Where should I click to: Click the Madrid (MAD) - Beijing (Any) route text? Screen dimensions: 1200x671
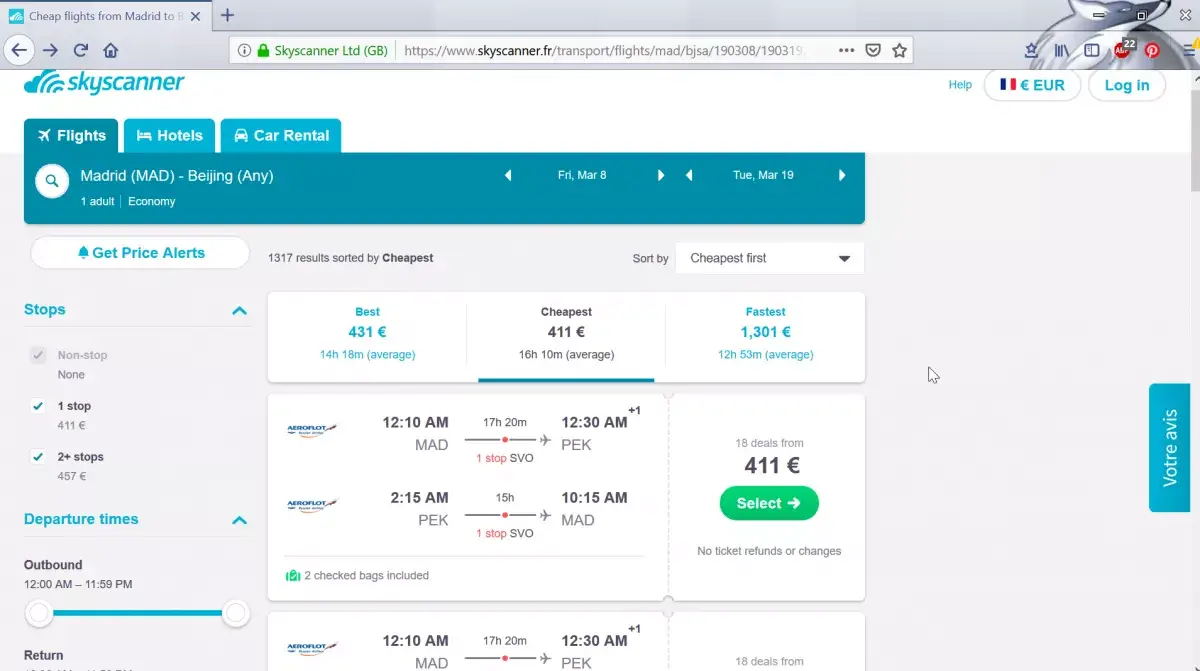pos(177,176)
